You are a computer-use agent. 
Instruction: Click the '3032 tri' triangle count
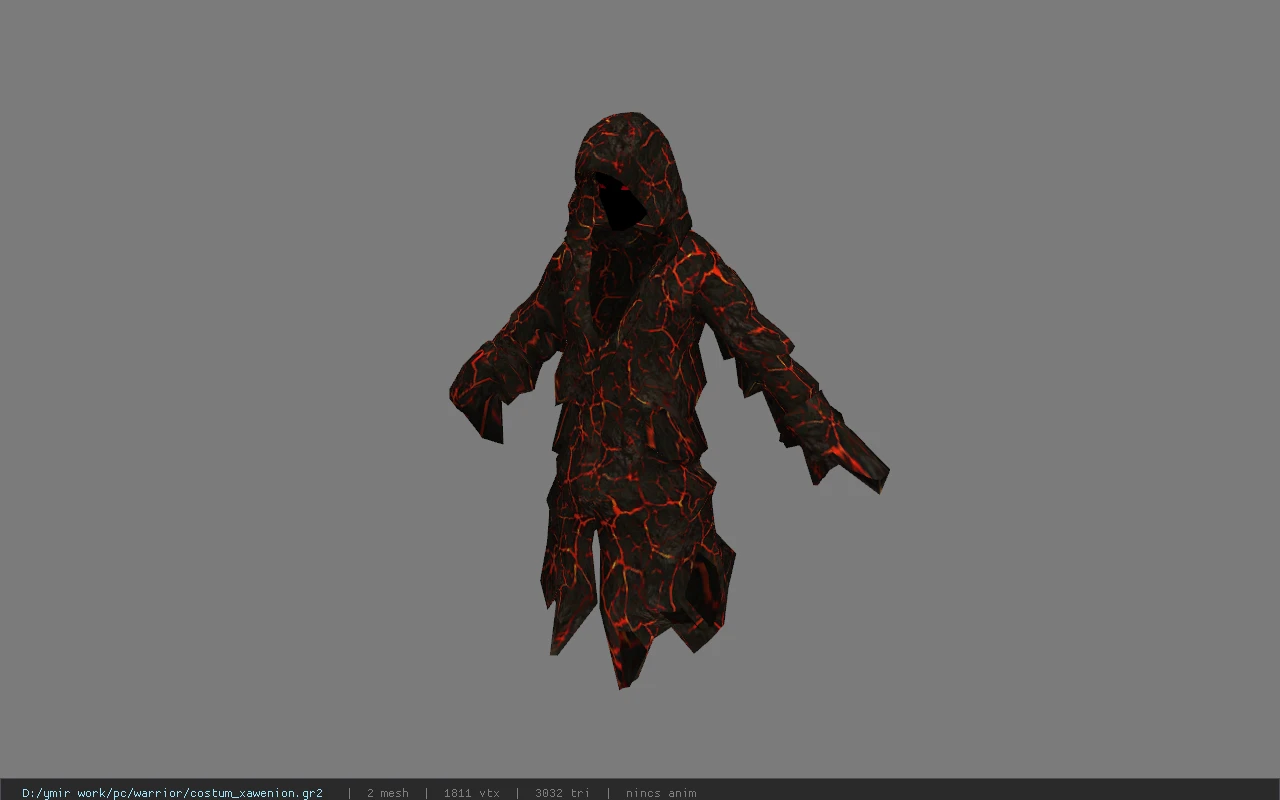tap(562, 793)
